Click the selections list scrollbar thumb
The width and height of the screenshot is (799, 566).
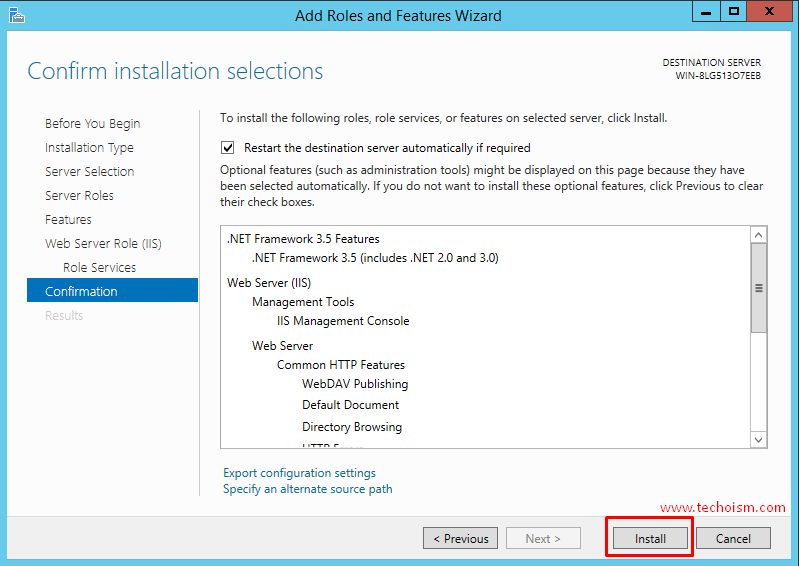click(758, 288)
